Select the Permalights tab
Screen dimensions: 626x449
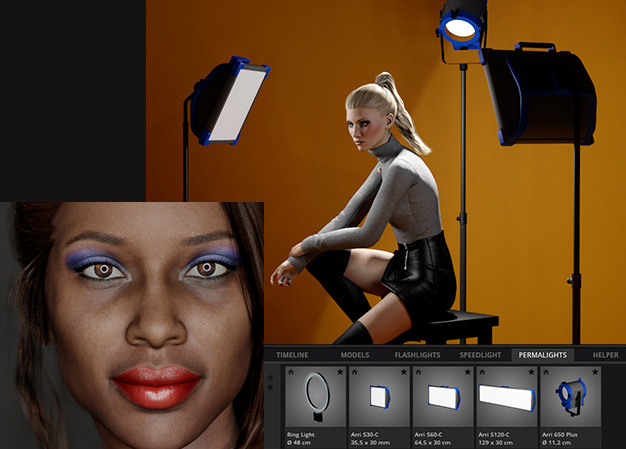click(x=543, y=355)
